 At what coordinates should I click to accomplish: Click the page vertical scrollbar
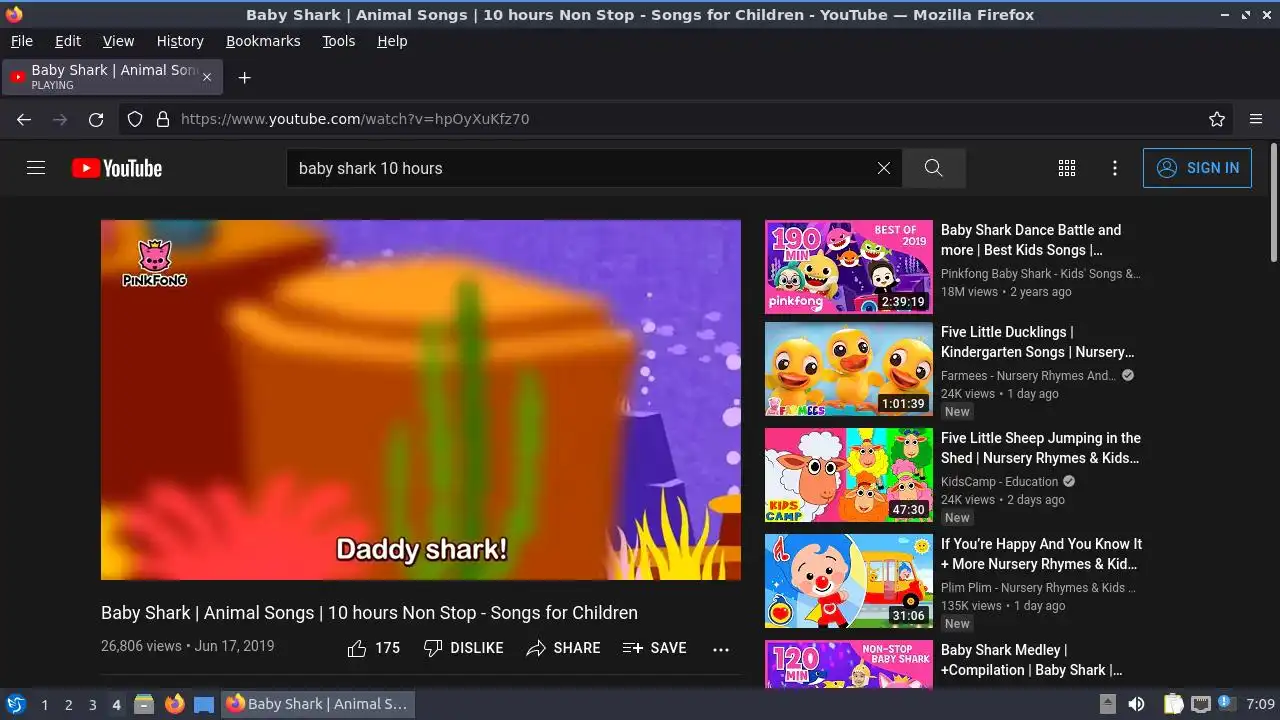[1273, 203]
